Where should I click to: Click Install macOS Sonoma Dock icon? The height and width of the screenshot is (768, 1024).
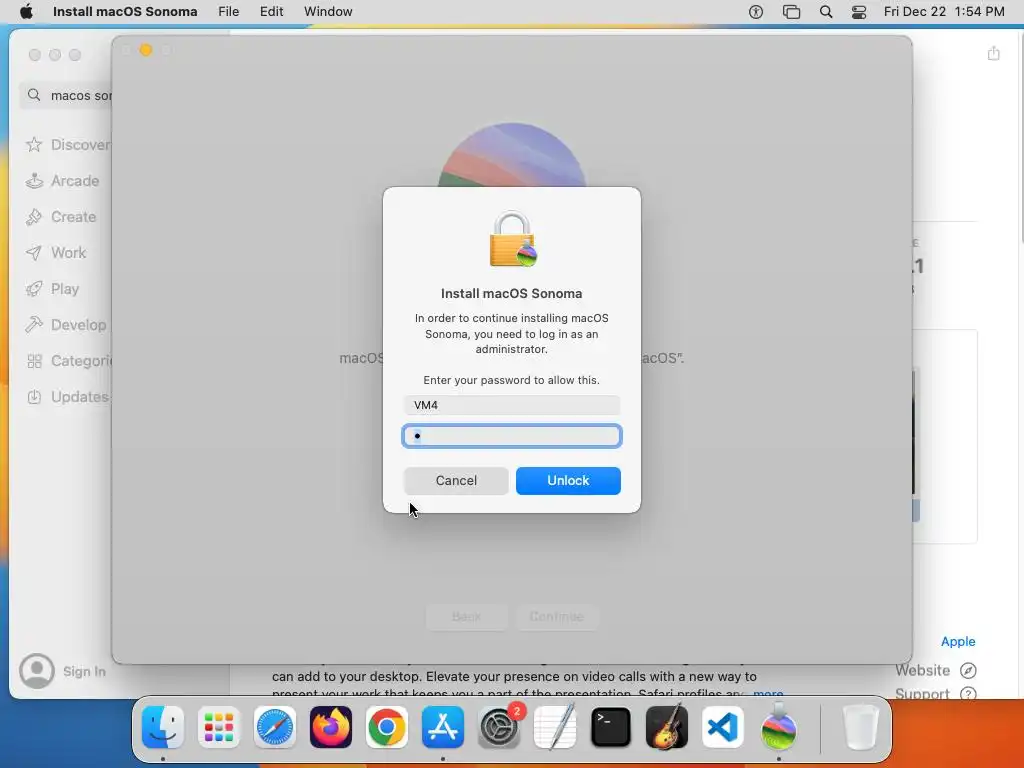[x=778, y=727]
